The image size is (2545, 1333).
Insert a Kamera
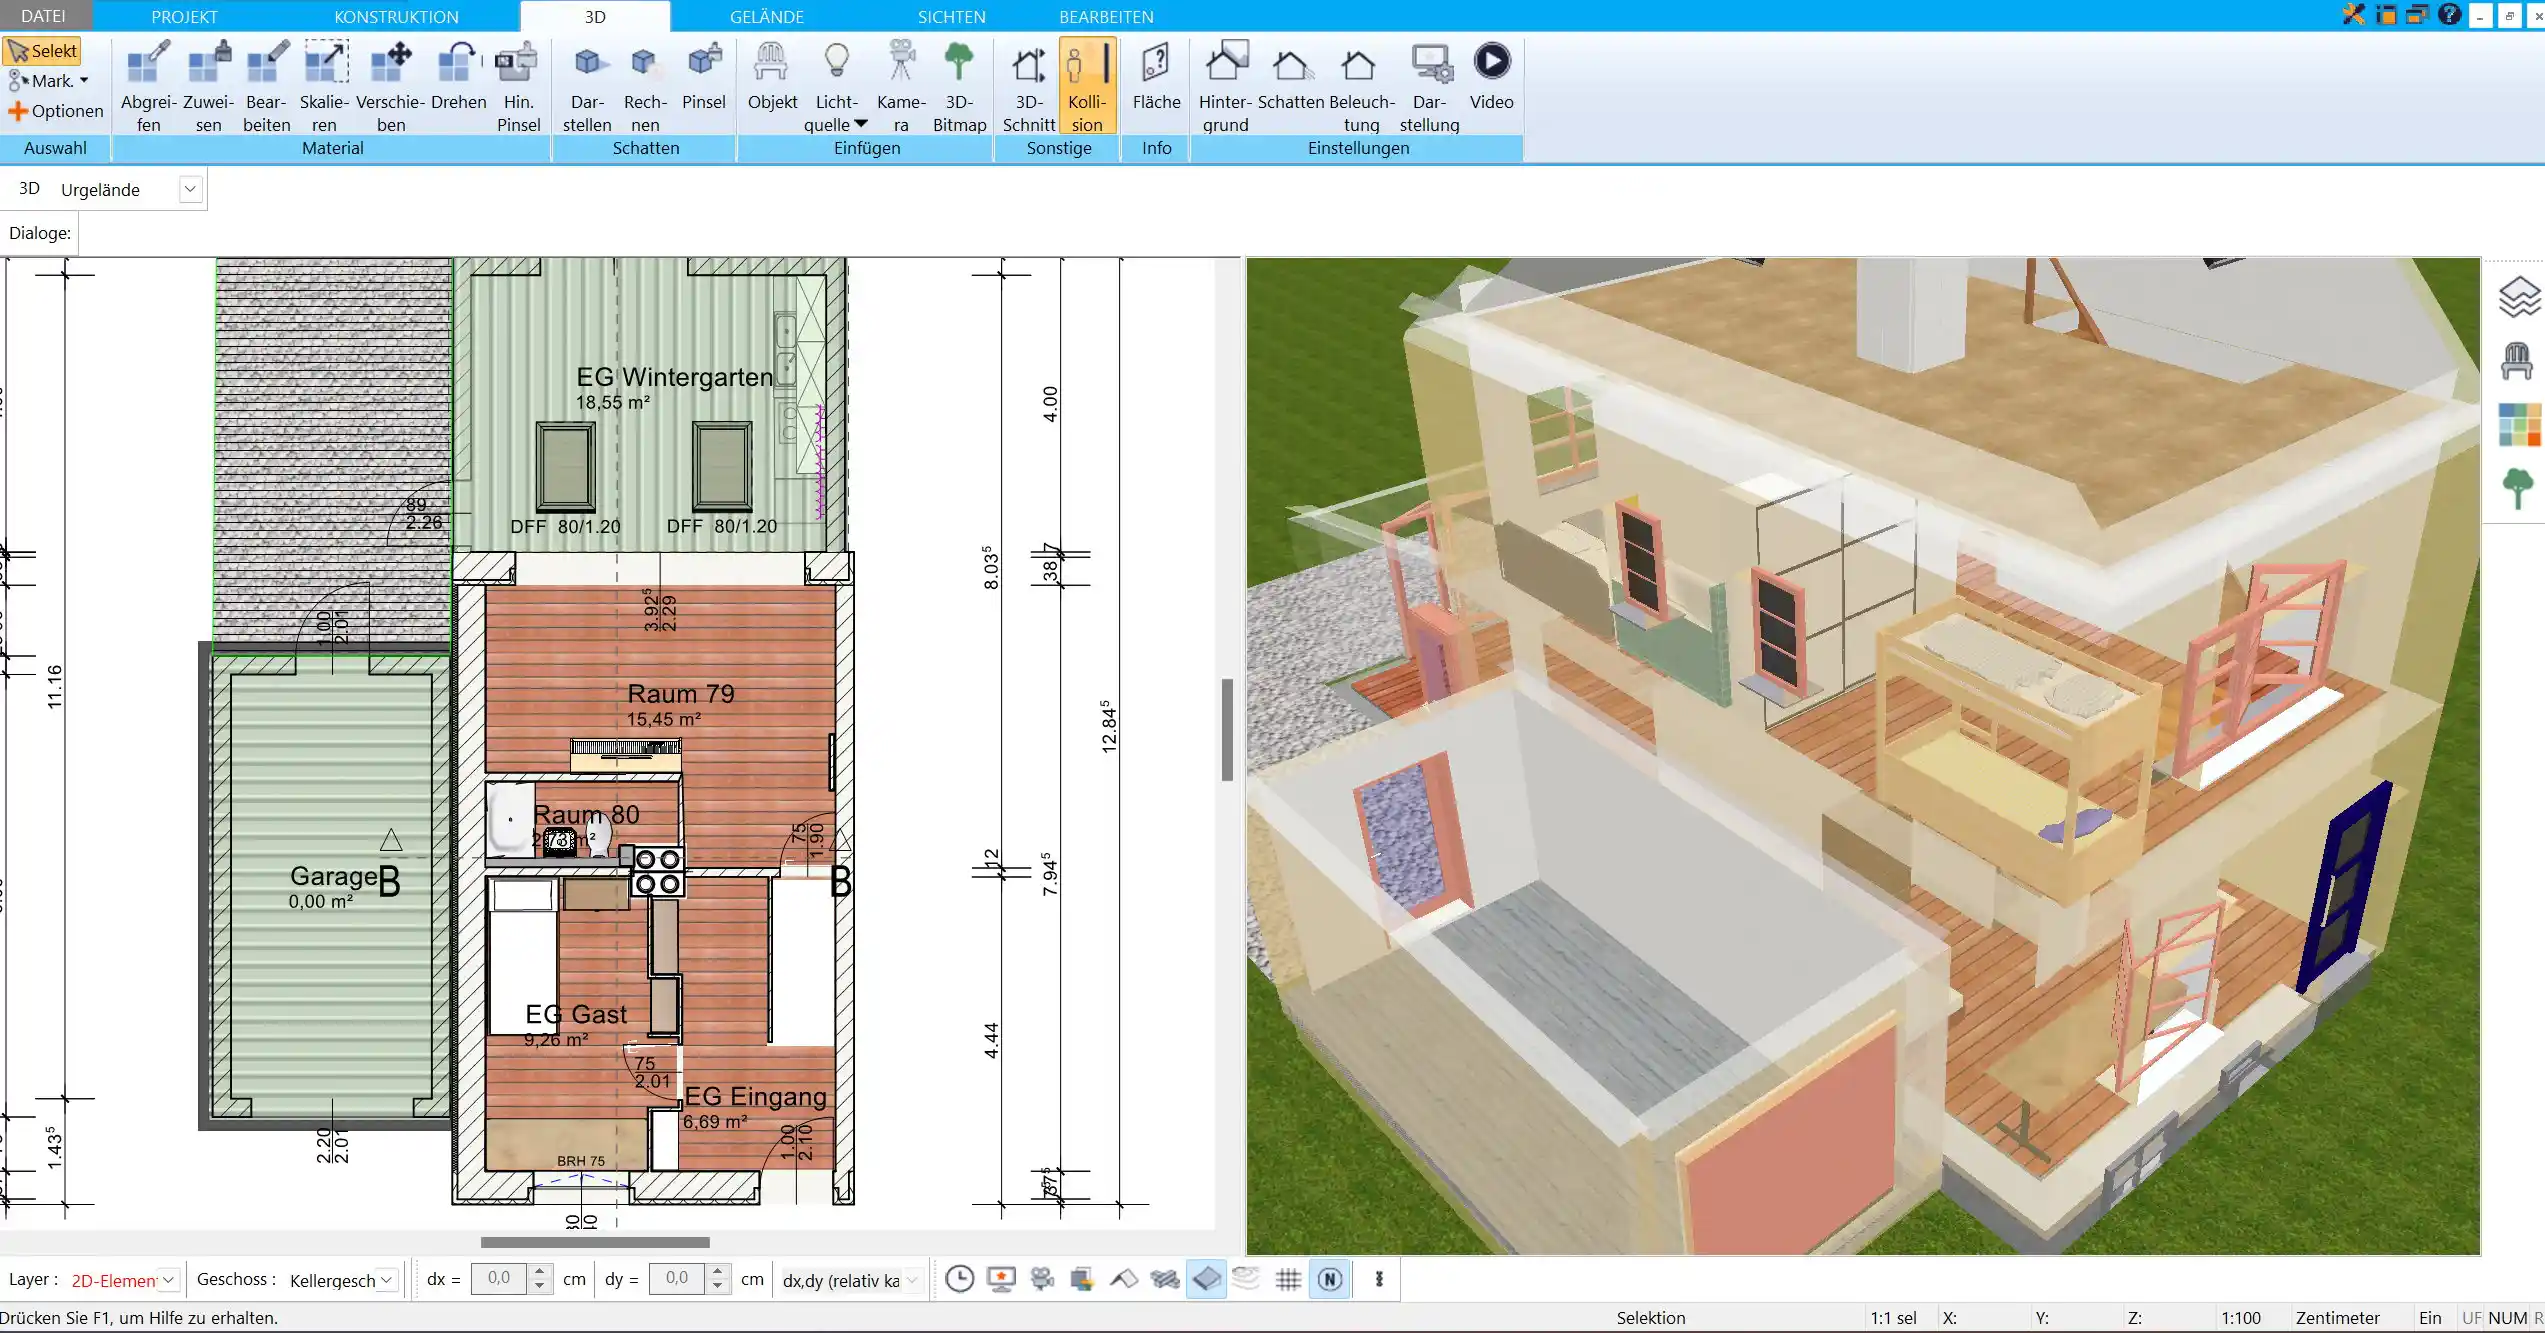[901, 86]
